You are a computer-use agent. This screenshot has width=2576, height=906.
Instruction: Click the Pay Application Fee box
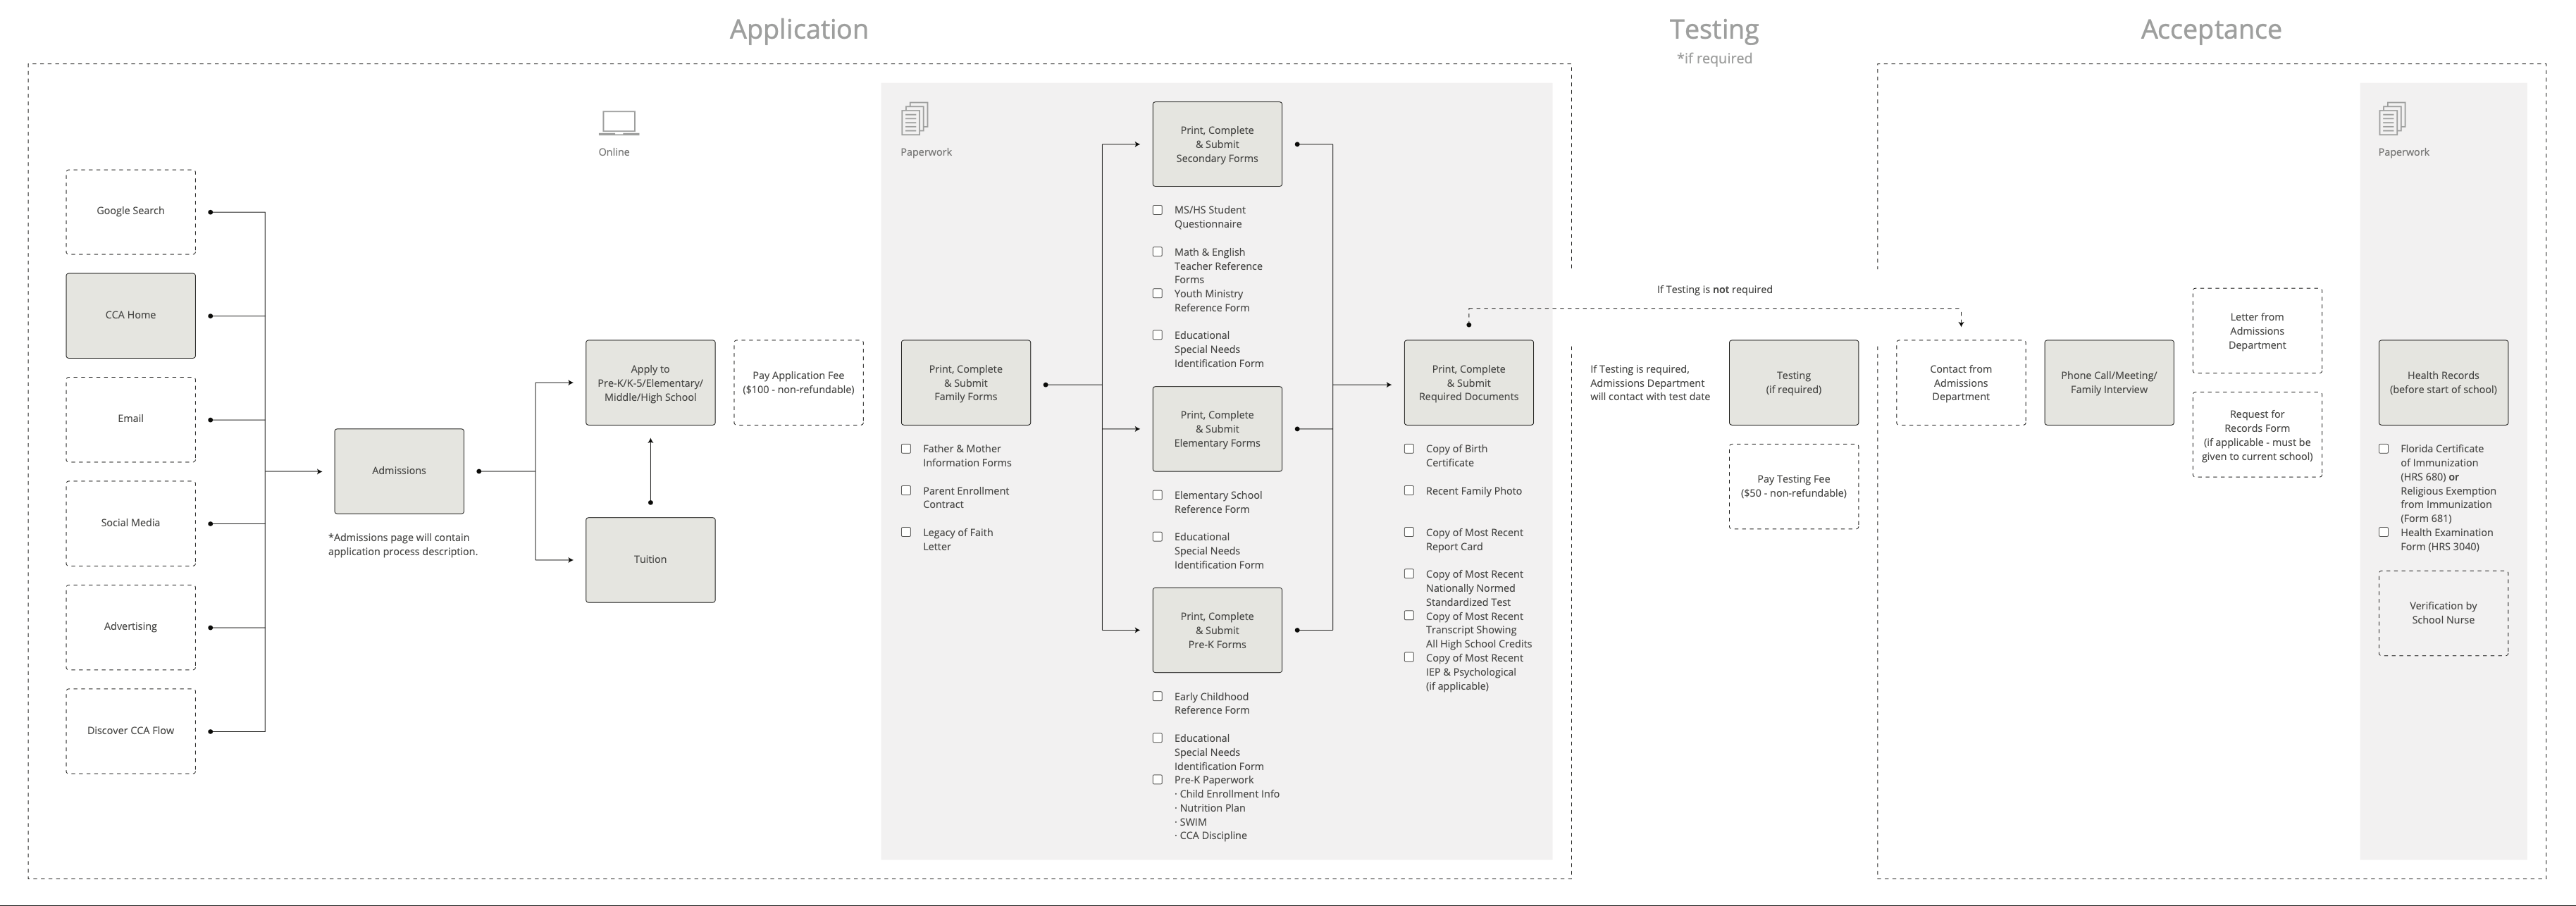798,383
